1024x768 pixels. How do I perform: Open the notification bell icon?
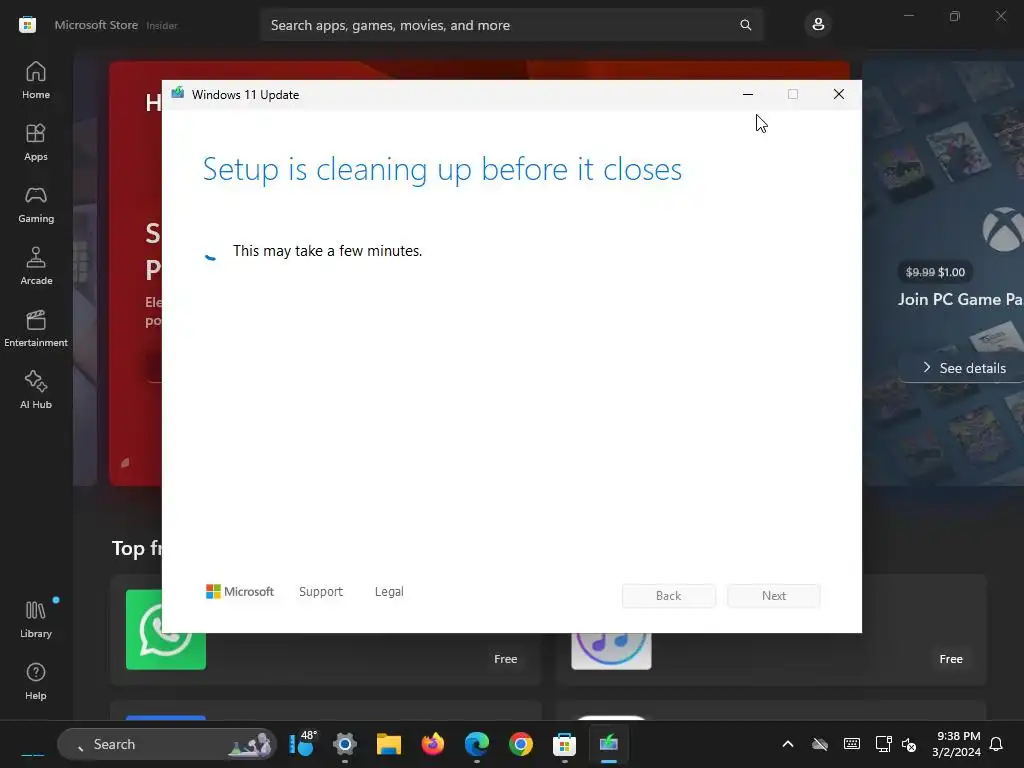[x=996, y=744]
